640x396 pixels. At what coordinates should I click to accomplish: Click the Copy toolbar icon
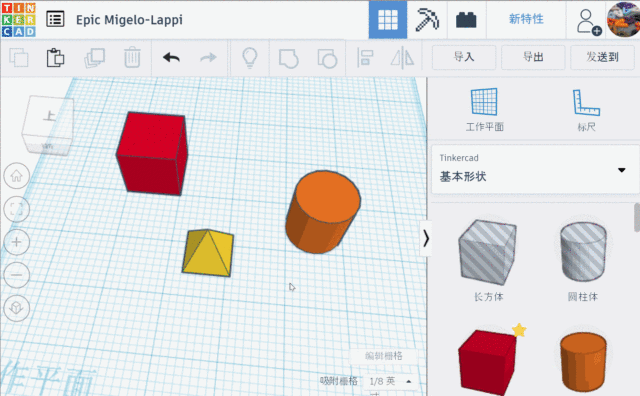(19, 58)
